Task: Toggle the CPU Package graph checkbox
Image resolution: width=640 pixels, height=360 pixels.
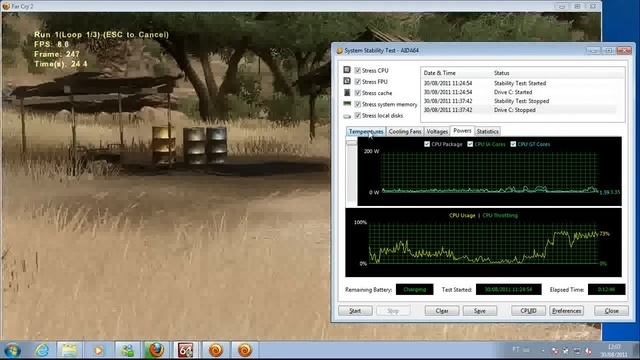Action: tap(427, 144)
